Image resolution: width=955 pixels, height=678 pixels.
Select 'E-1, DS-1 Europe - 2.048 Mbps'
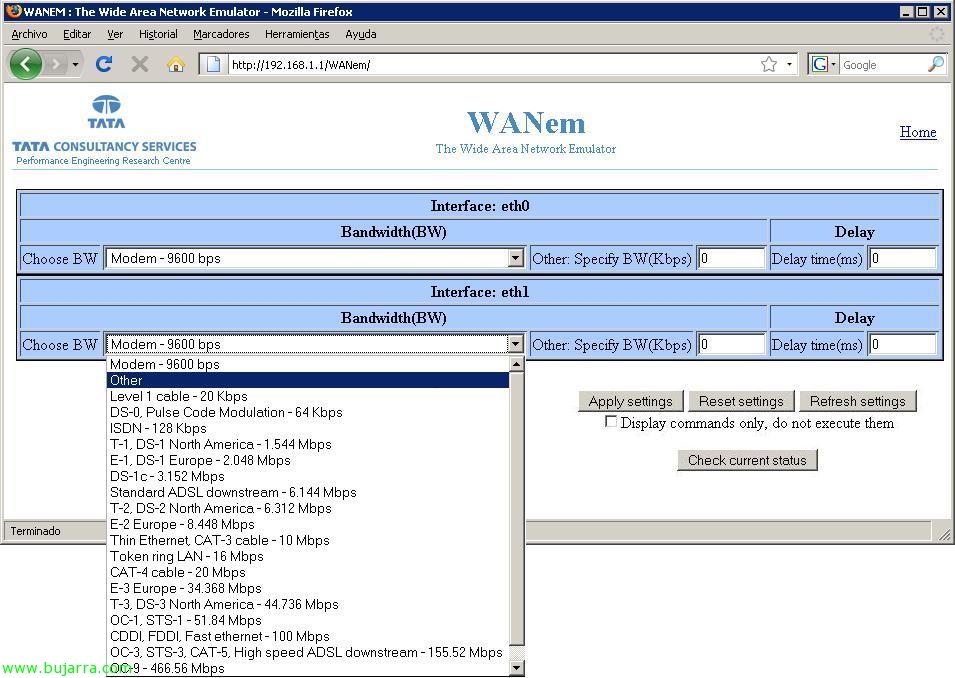point(308,461)
